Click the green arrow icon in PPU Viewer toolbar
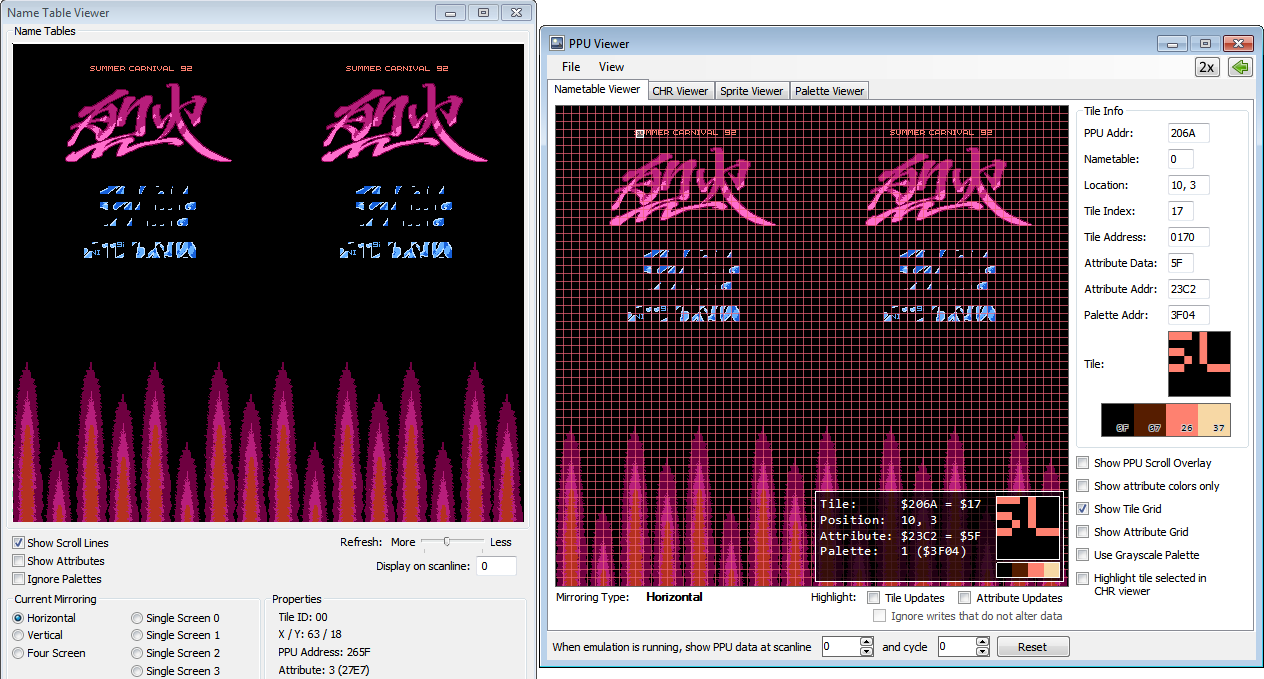This screenshot has width=1264, height=679. click(1239, 66)
